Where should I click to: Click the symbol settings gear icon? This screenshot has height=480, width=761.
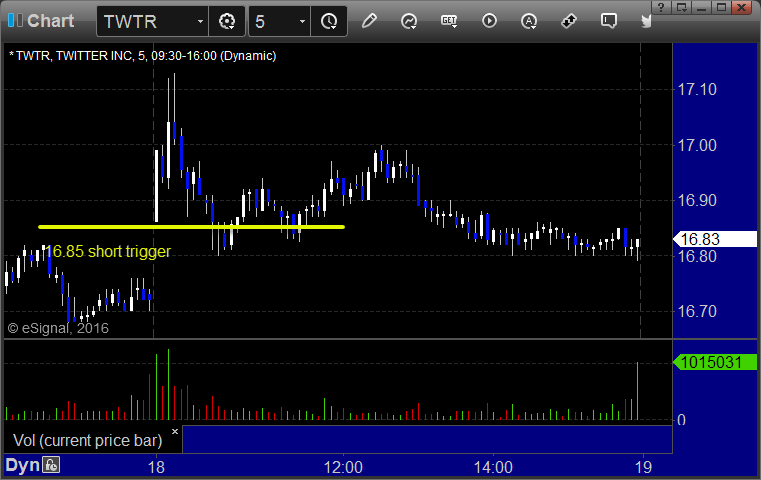click(x=227, y=21)
